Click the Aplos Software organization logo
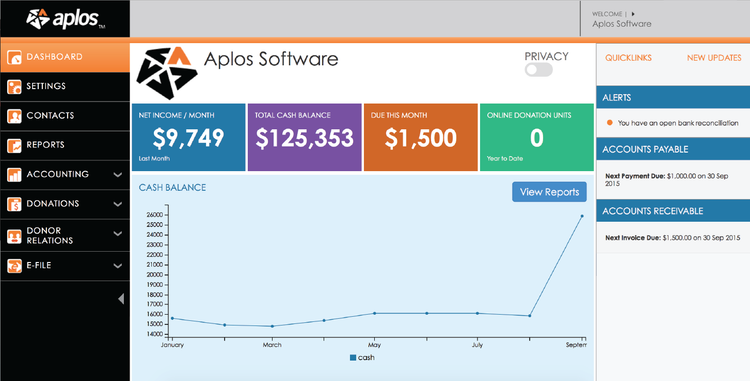This screenshot has width=750, height=381. pos(166,73)
